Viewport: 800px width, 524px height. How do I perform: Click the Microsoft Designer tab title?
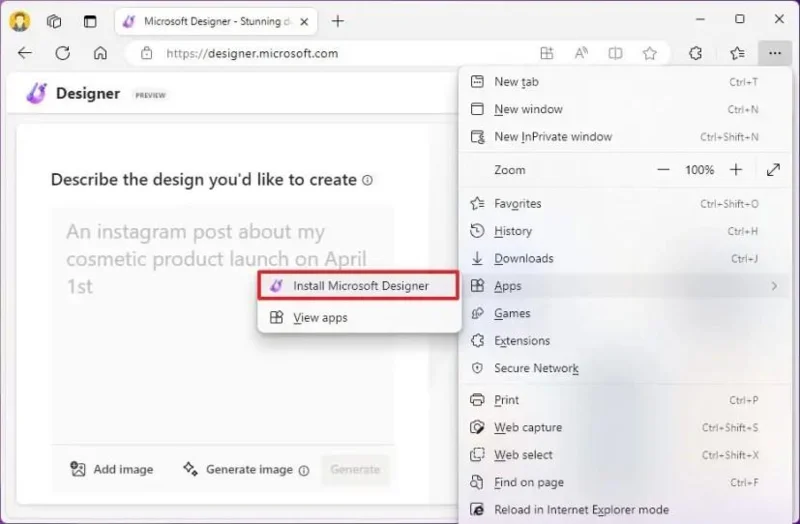pyautogui.click(x=217, y=21)
